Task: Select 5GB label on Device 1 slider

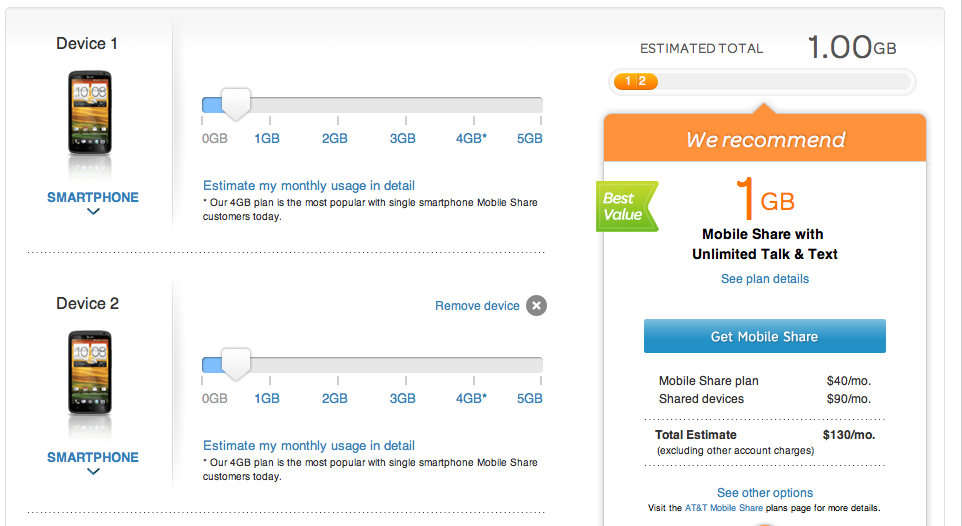Action: pyautogui.click(x=529, y=138)
